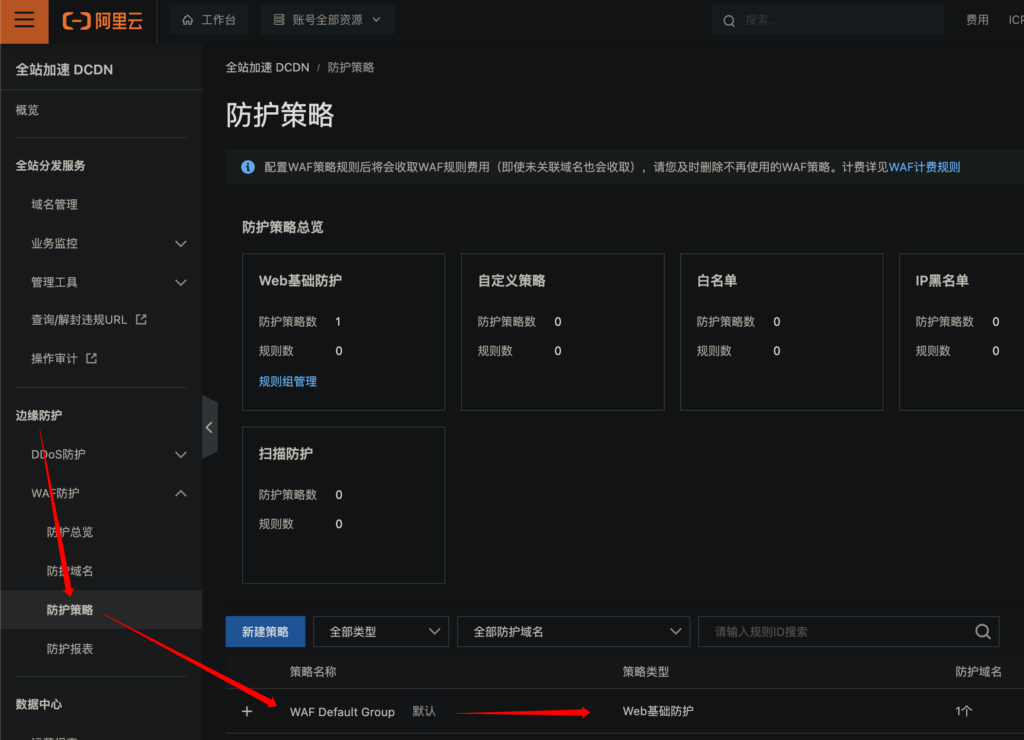
Task: Open the 全部类型 filter dropdown
Action: point(381,632)
